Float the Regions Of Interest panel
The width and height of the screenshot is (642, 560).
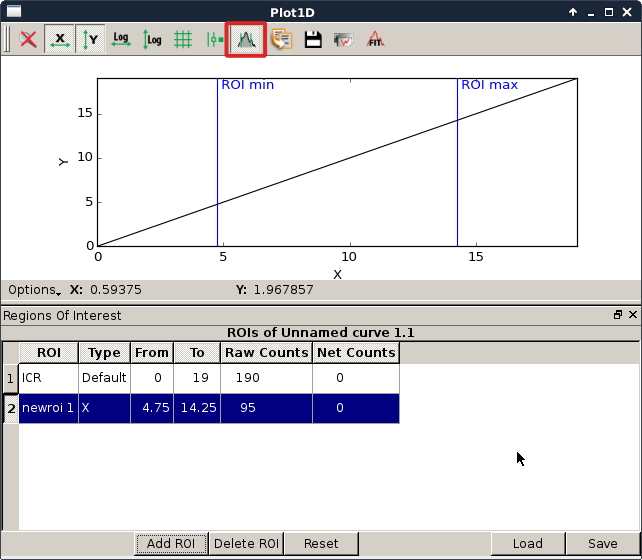pos(618,315)
